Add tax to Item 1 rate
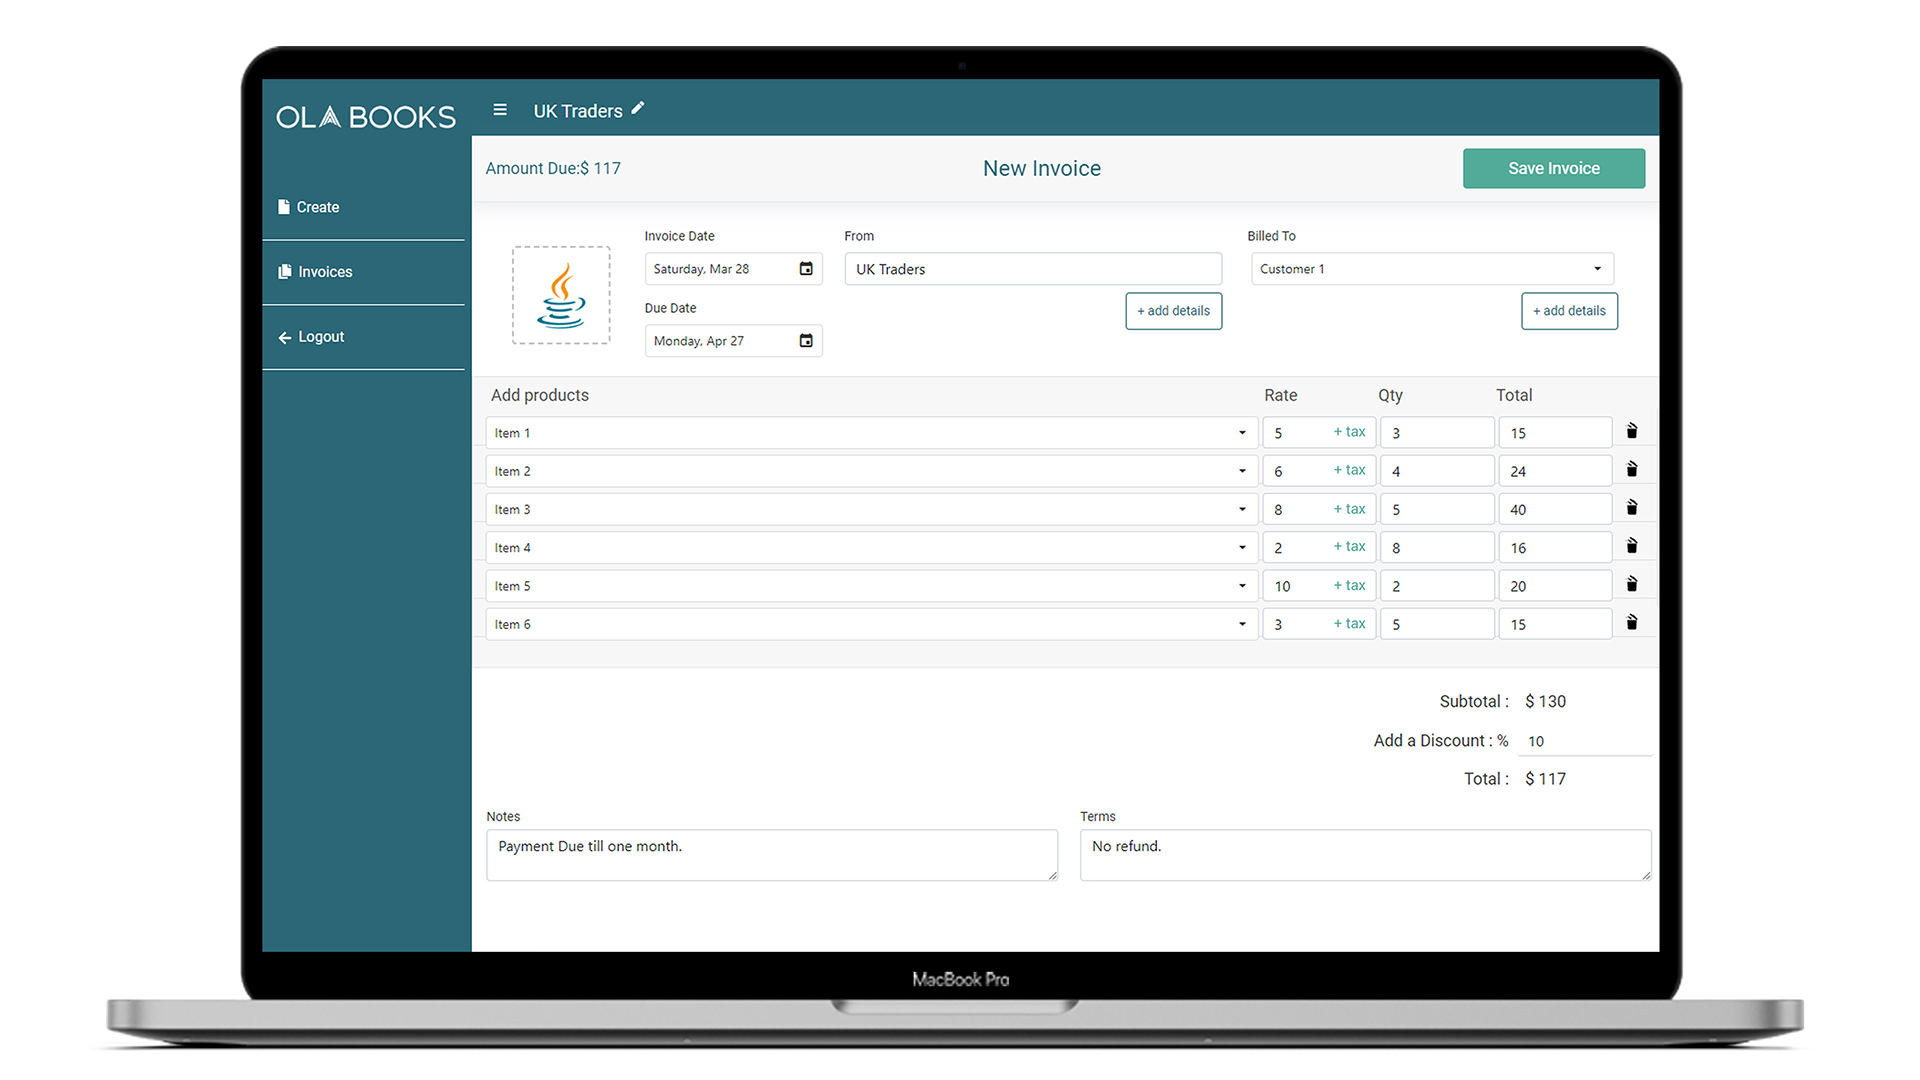 [1349, 432]
